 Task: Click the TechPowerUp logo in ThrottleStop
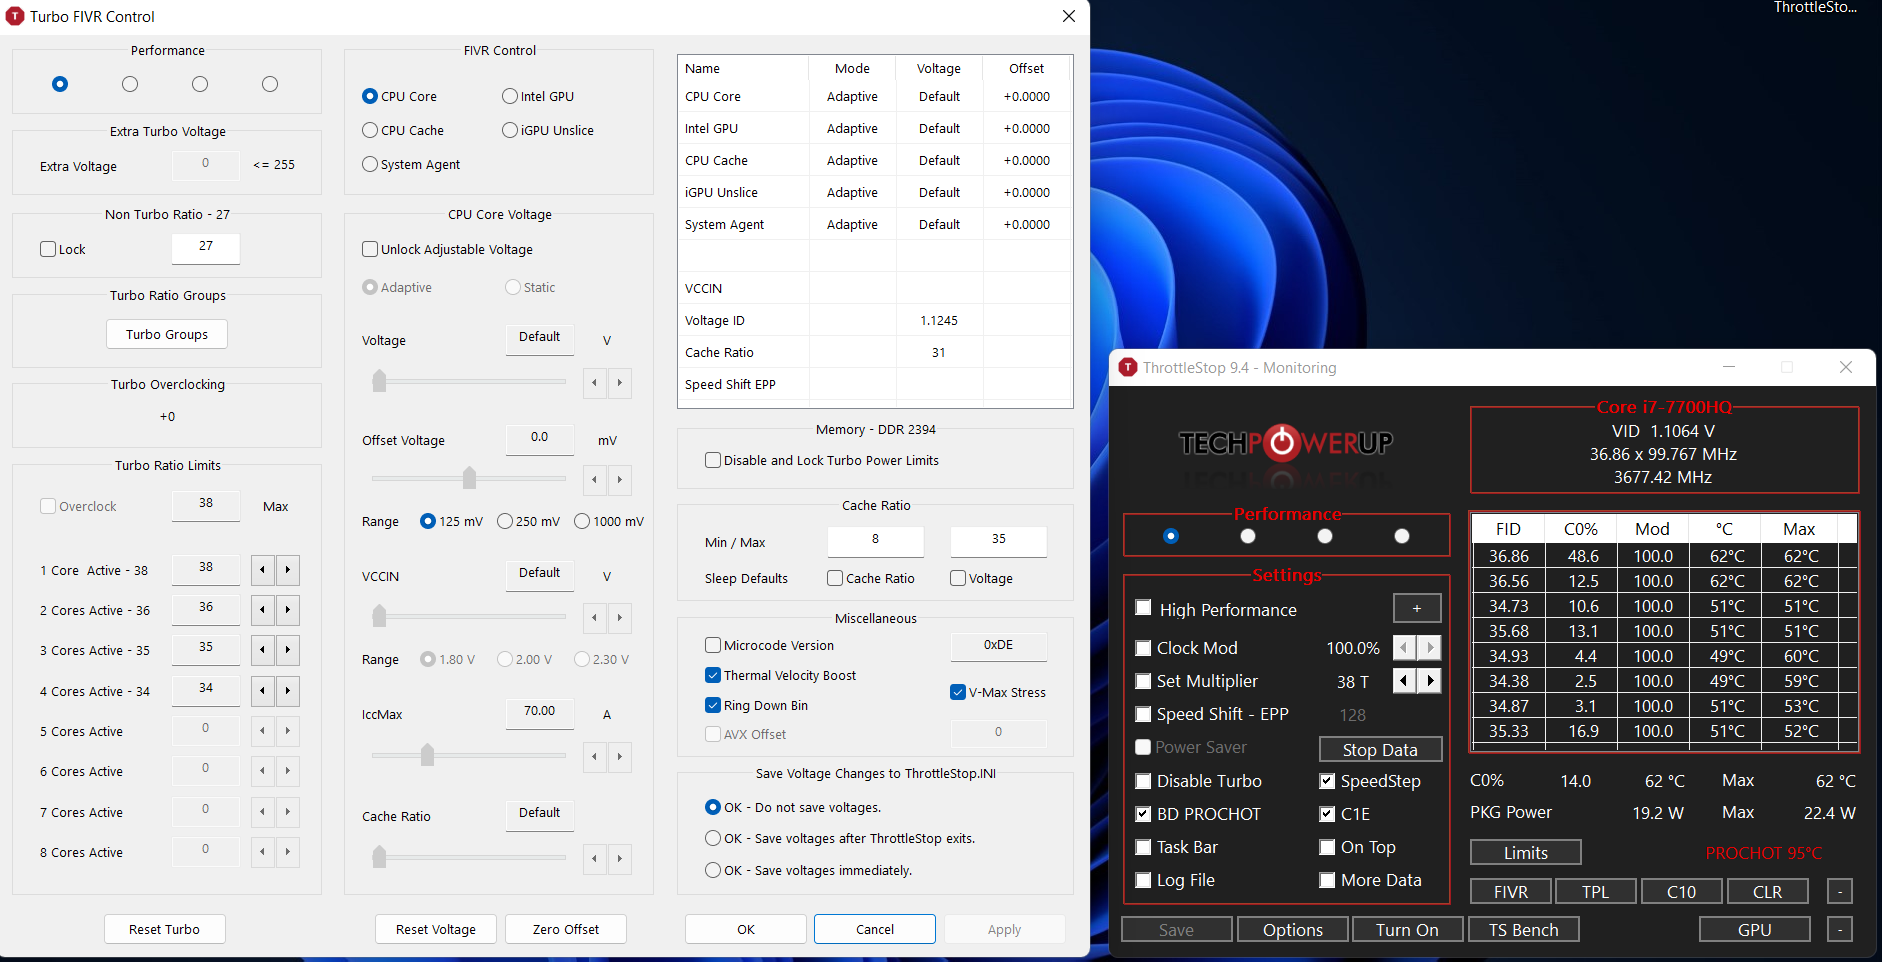pyautogui.click(x=1286, y=442)
